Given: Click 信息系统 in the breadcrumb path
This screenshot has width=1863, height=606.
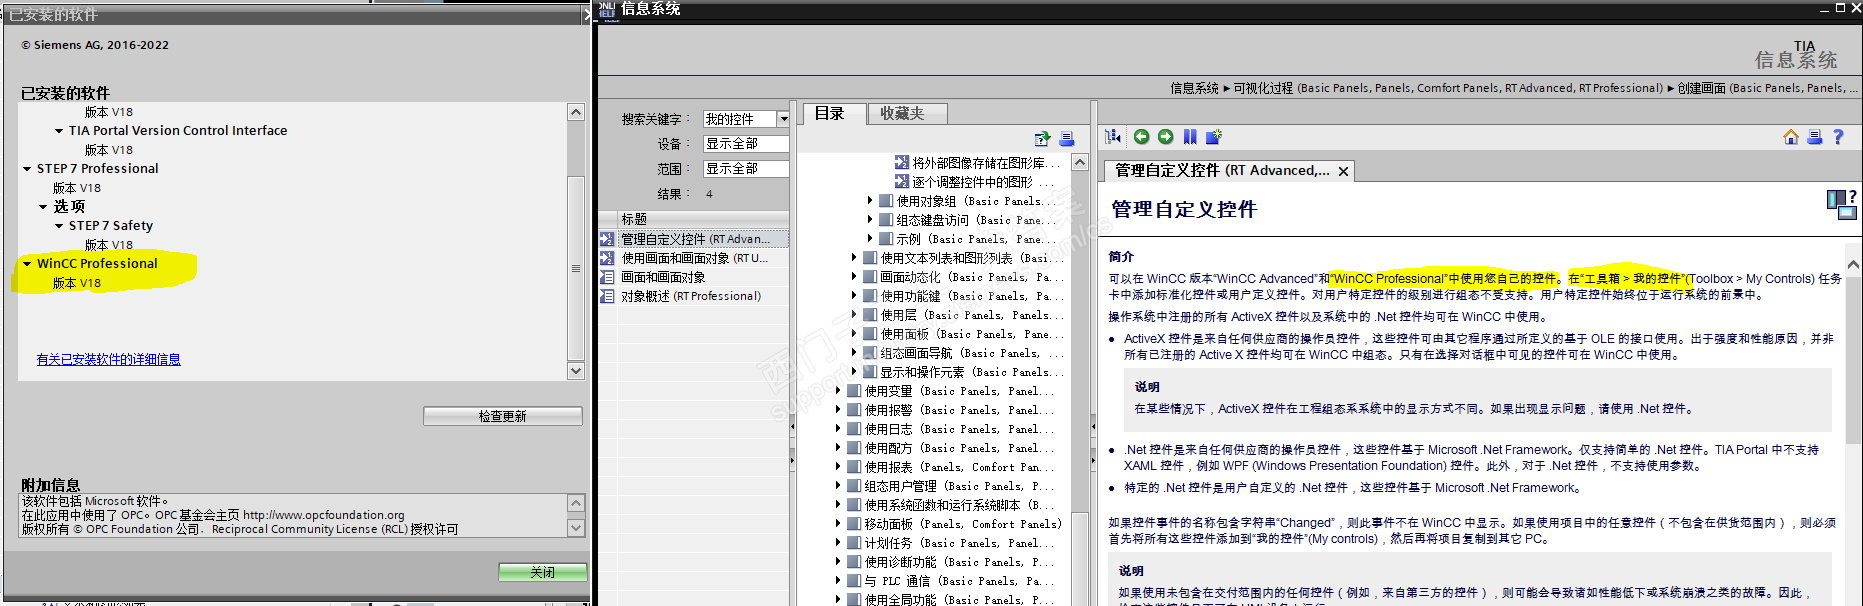Looking at the screenshot, I should [x=1195, y=88].
